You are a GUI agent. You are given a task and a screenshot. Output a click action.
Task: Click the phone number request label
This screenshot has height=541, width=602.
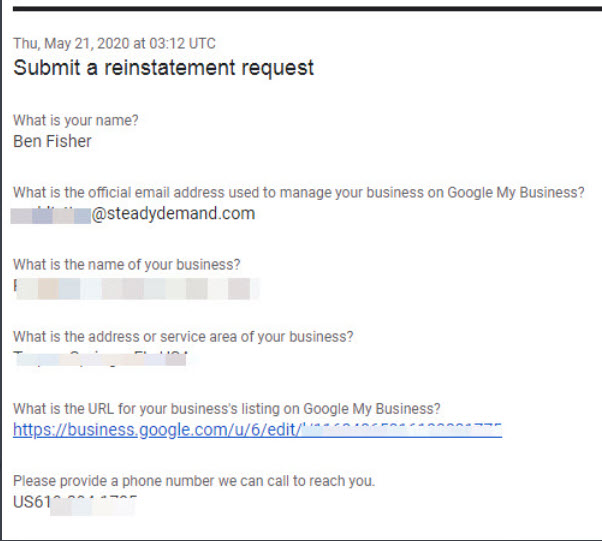click(194, 481)
